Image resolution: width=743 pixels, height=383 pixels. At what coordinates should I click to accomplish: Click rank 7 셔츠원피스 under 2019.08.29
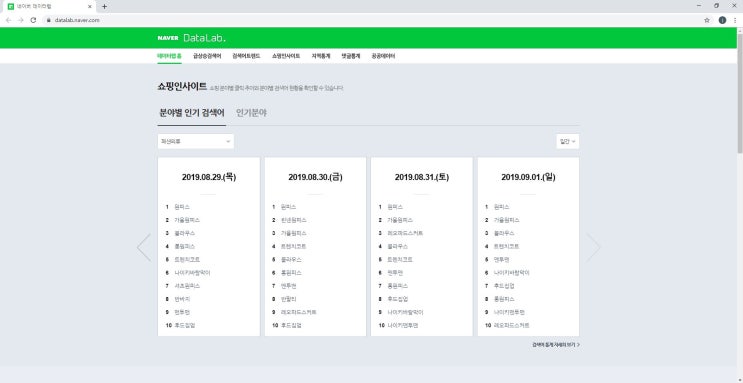tap(187, 286)
